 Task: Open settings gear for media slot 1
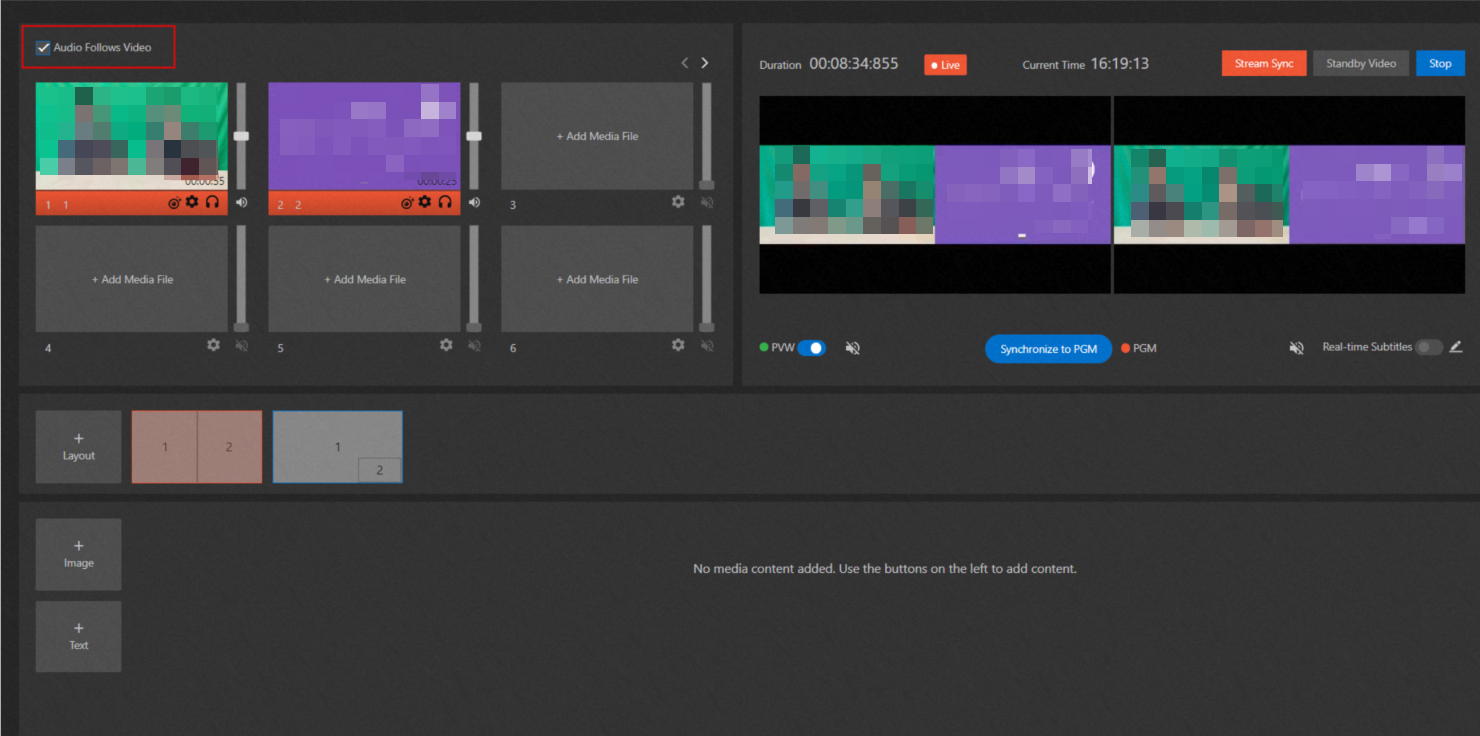192,202
